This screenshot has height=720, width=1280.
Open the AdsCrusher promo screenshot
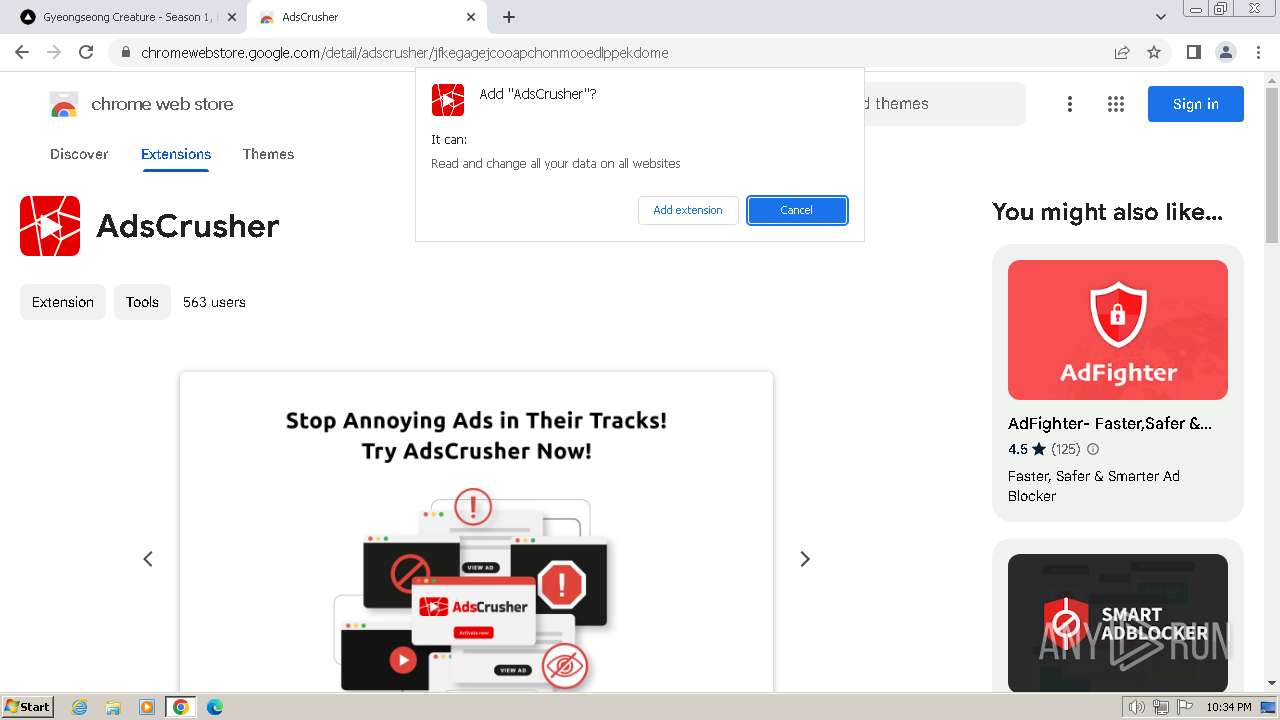pos(476,532)
